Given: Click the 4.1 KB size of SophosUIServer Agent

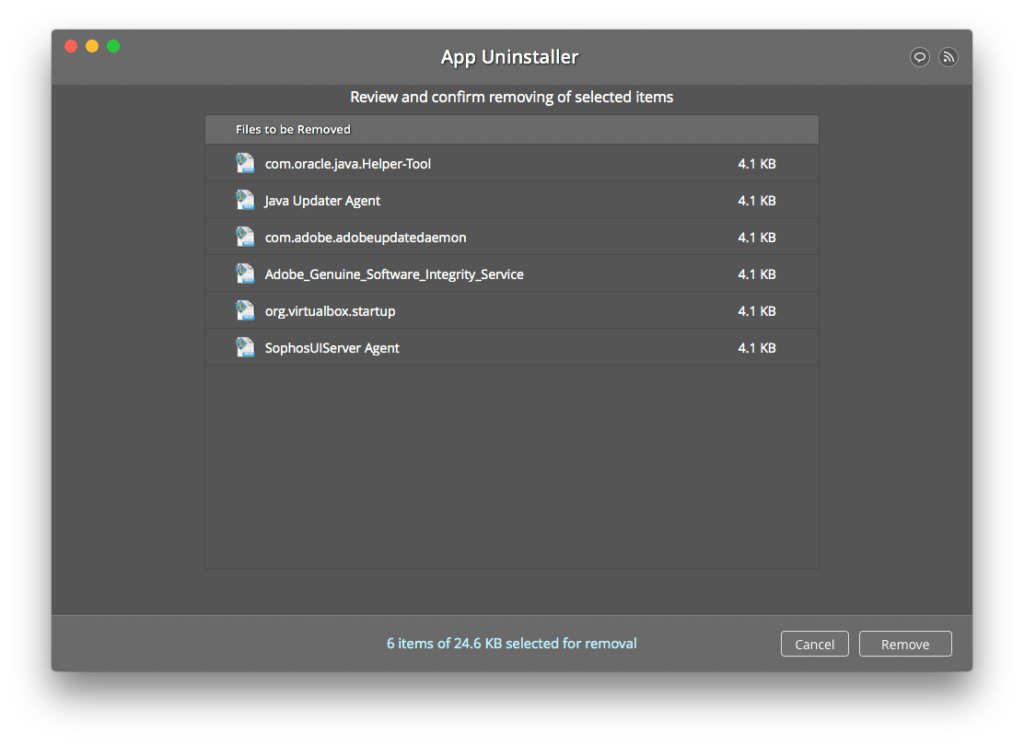Looking at the screenshot, I should (757, 348).
